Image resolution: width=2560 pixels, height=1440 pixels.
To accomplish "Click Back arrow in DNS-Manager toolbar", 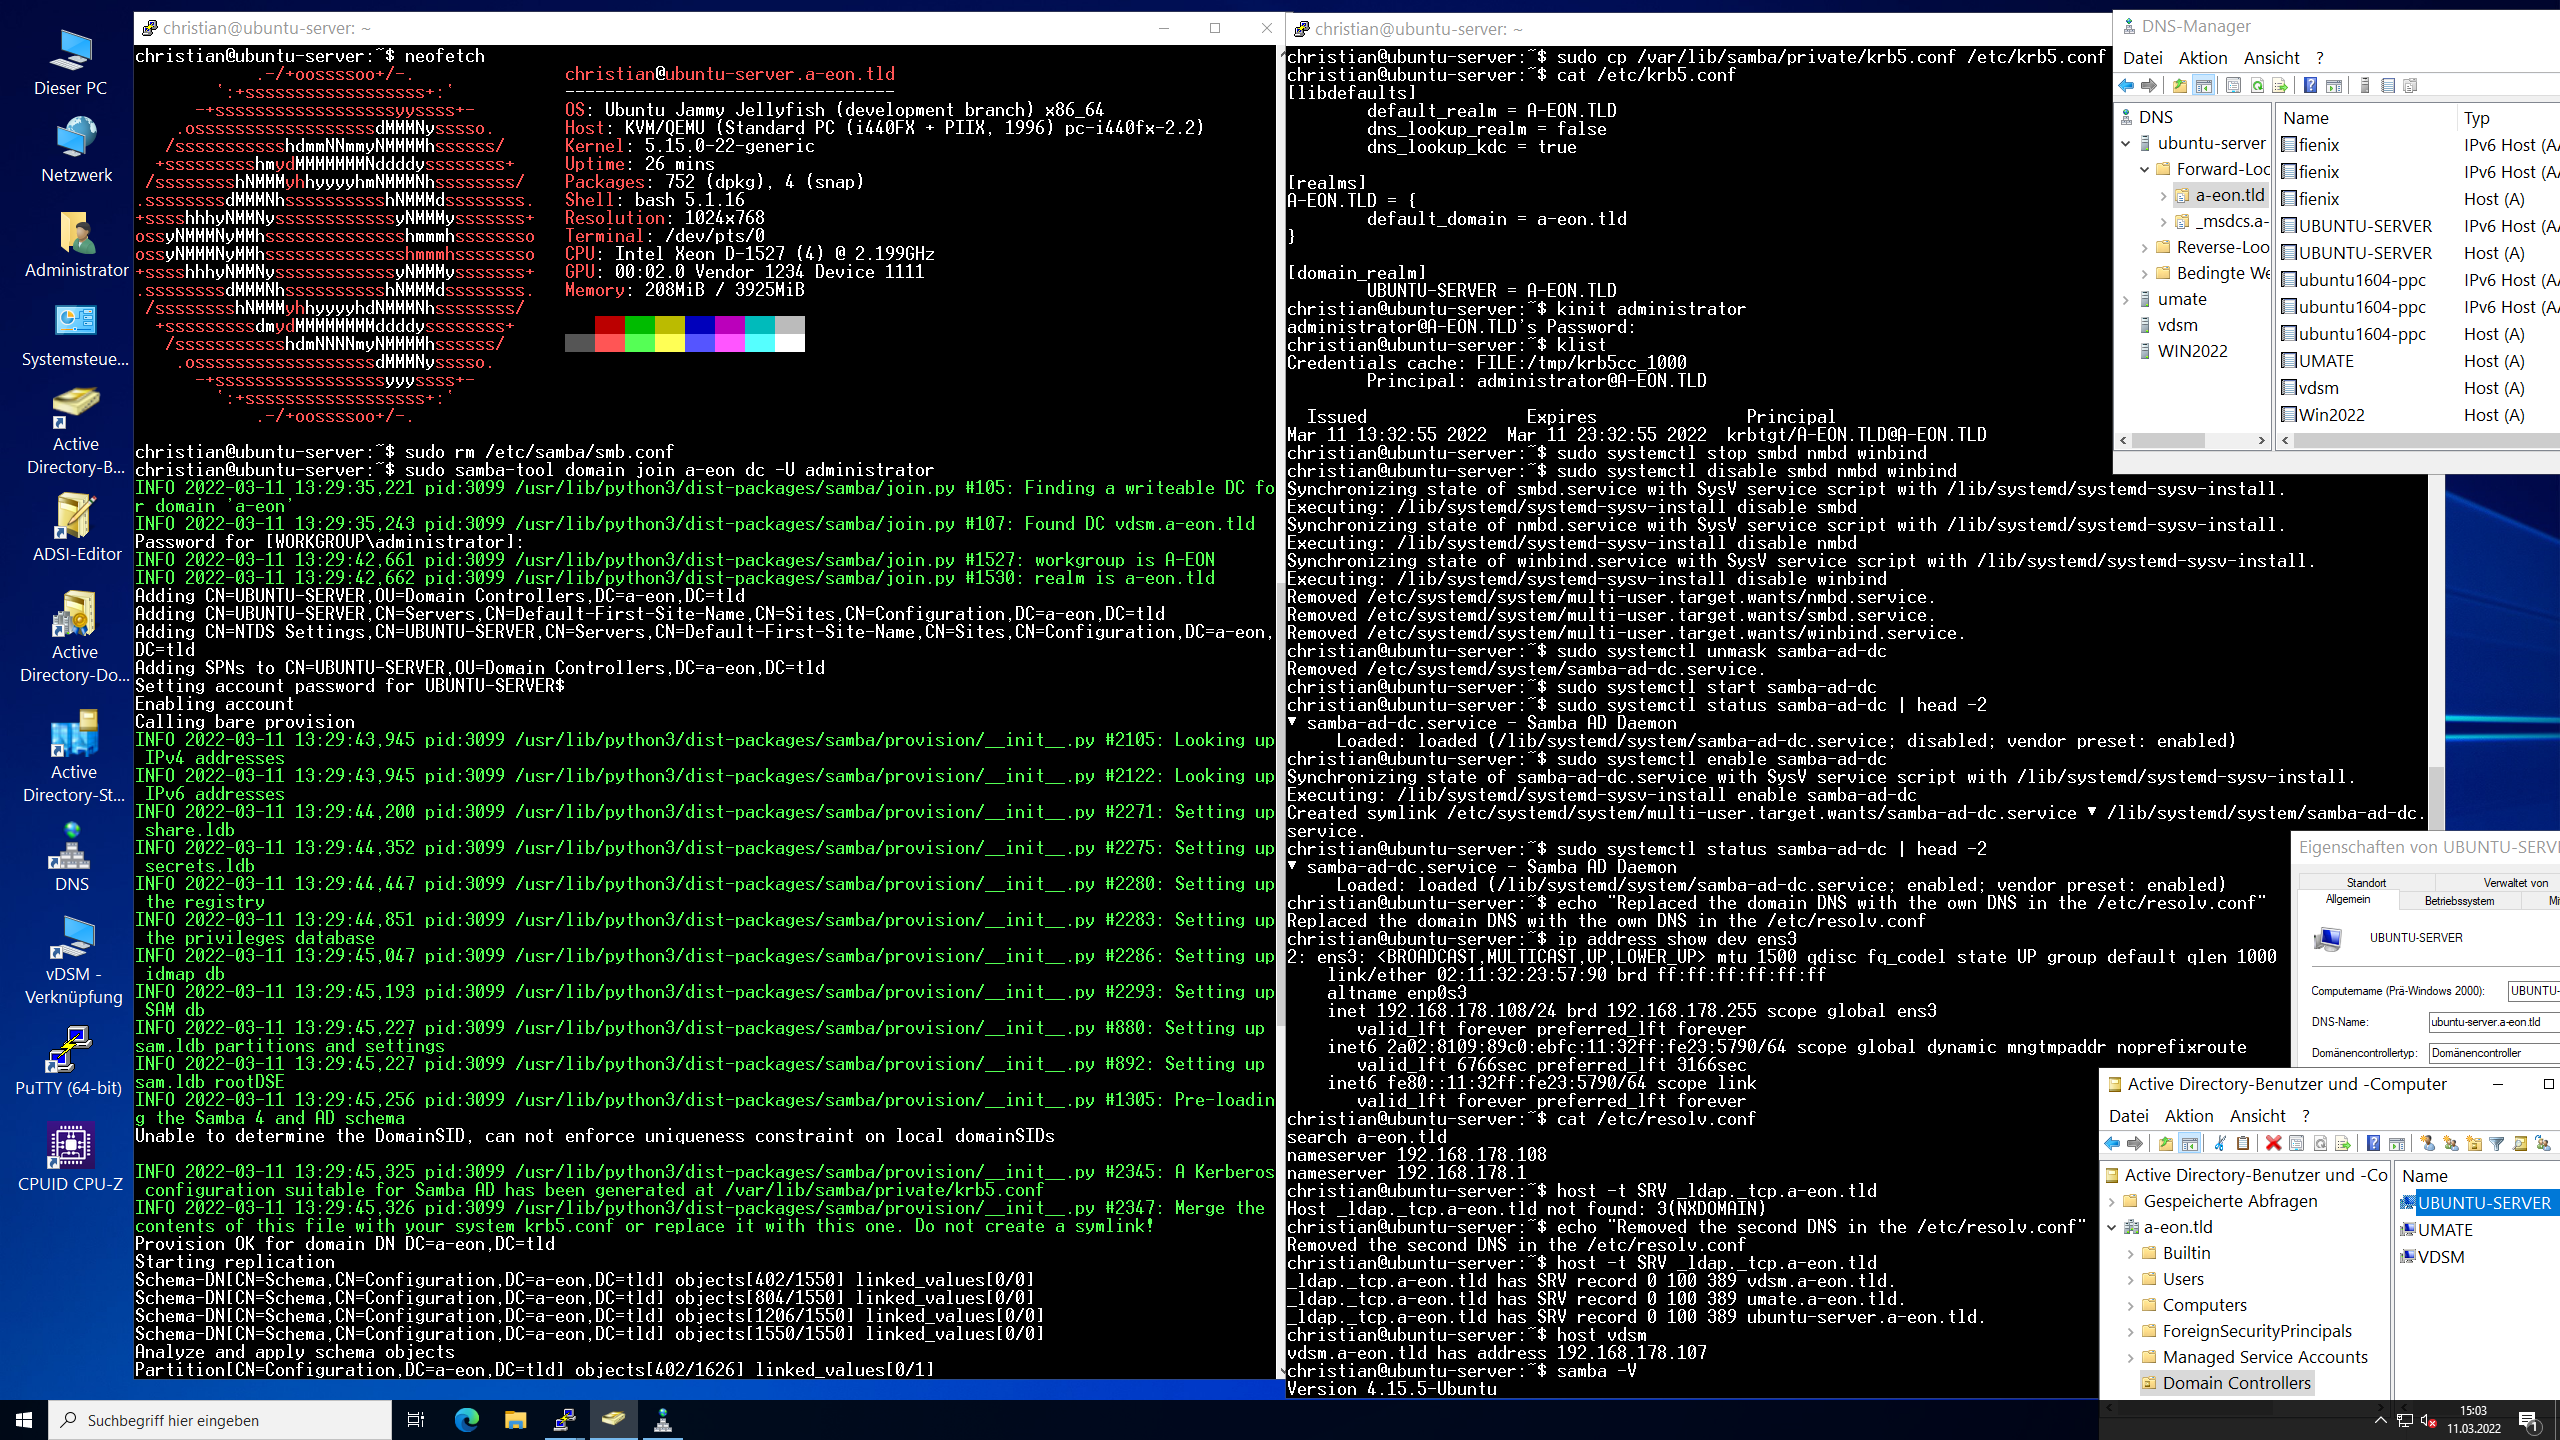I will point(2126,85).
